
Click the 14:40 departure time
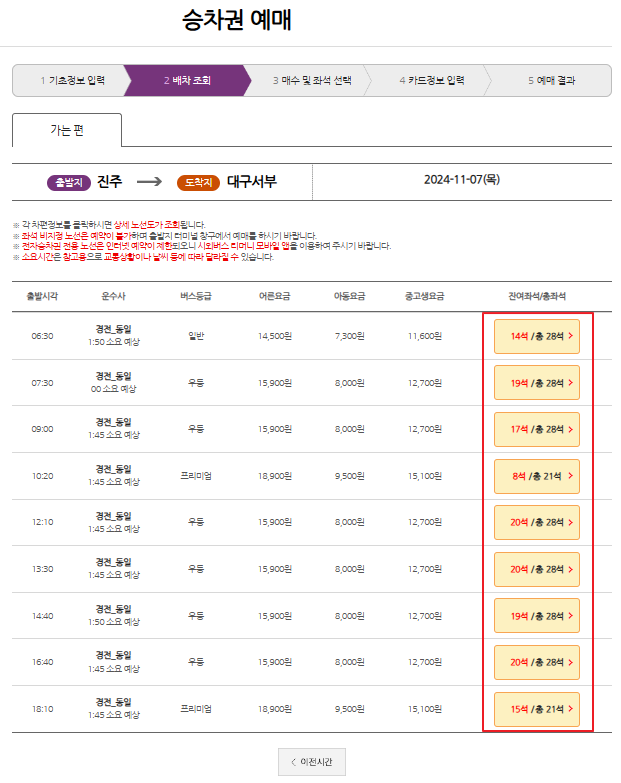coord(42,616)
